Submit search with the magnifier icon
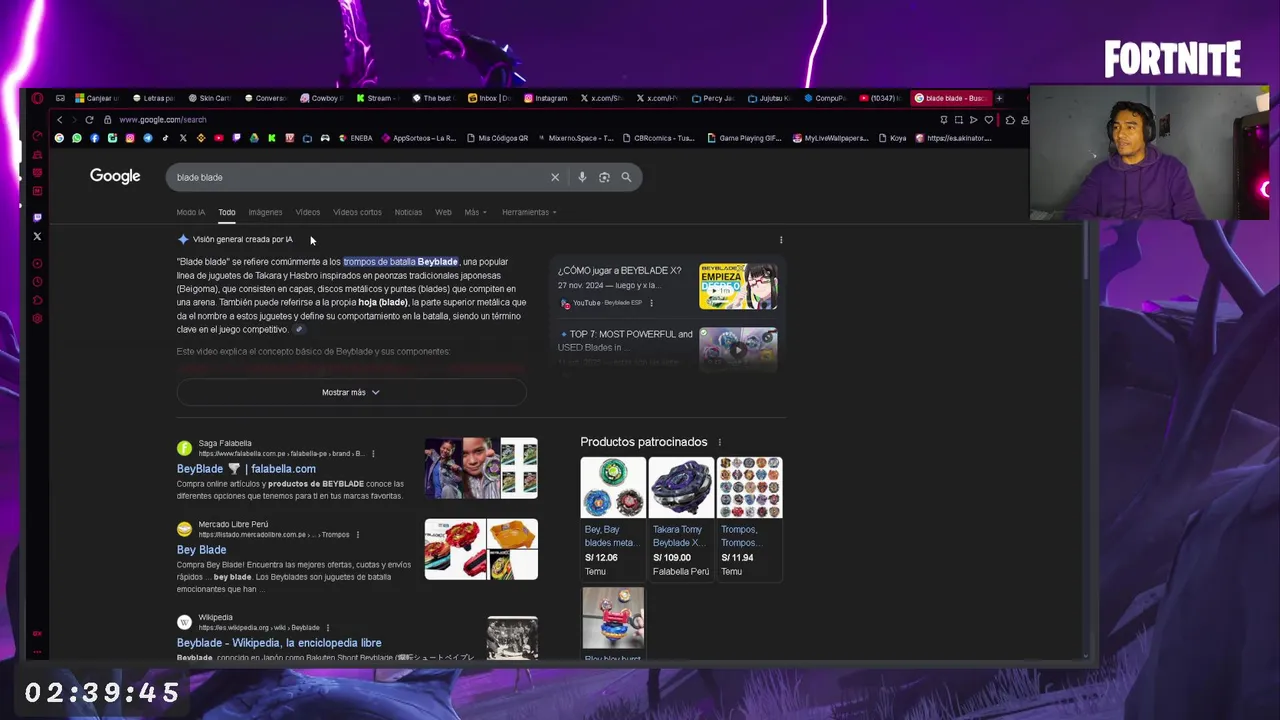This screenshot has width=1280, height=720. [626, 177]
